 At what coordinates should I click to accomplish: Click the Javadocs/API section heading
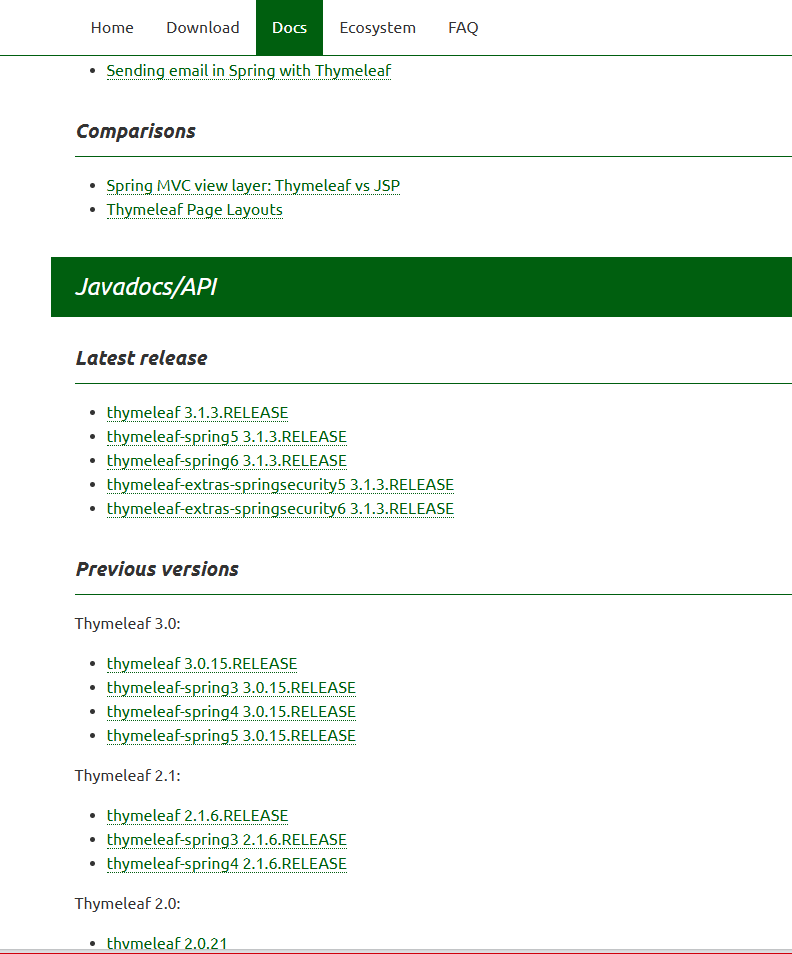click(x=146, y=287)
